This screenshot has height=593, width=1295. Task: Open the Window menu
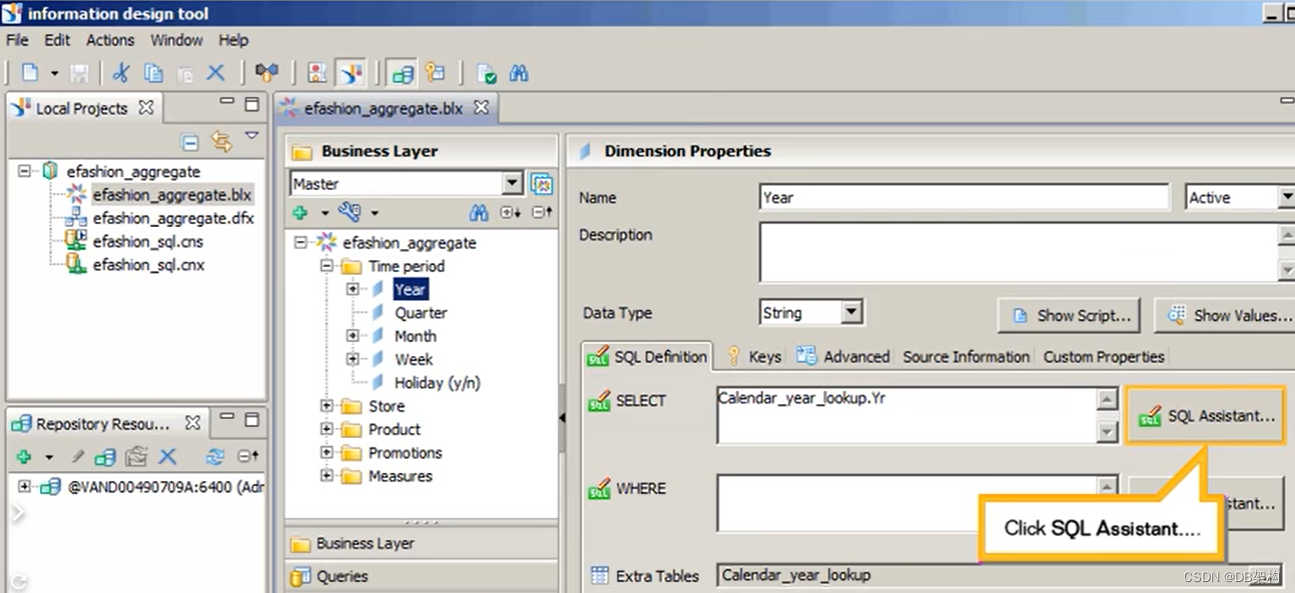tap(177, 40)
